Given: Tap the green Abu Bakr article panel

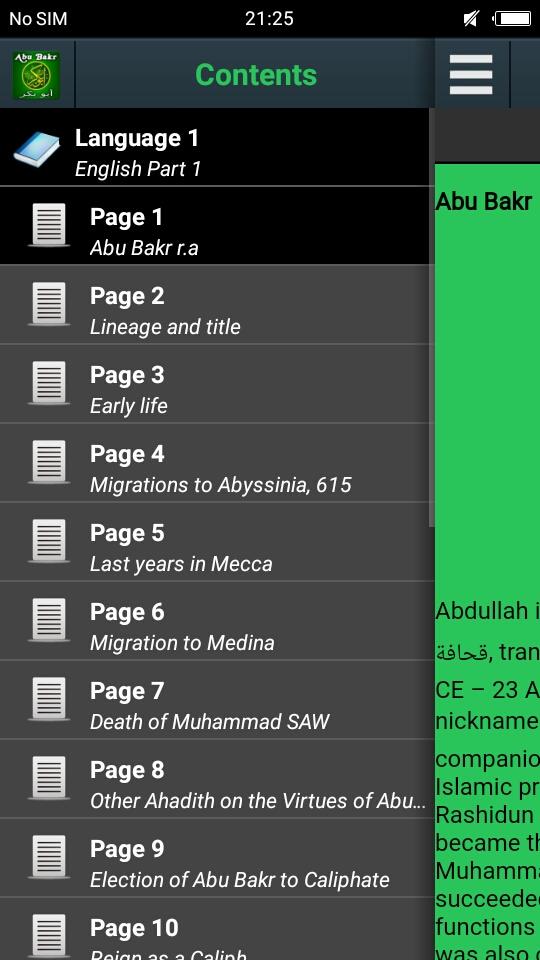Looking at the screenshot, I should (x=487, y=561).
